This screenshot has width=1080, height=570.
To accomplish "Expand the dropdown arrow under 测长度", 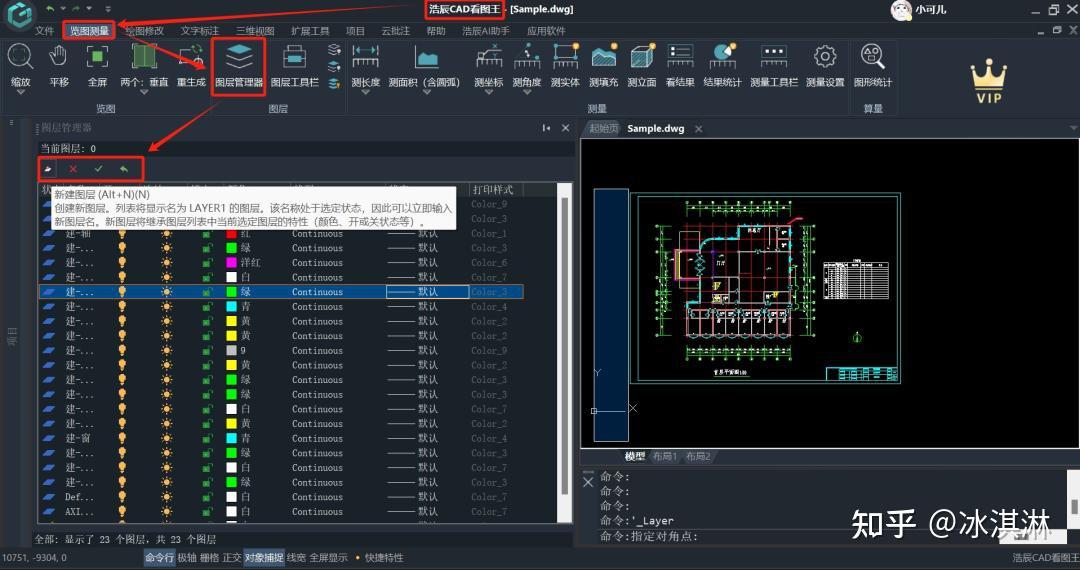I will [x=365, y=92].
